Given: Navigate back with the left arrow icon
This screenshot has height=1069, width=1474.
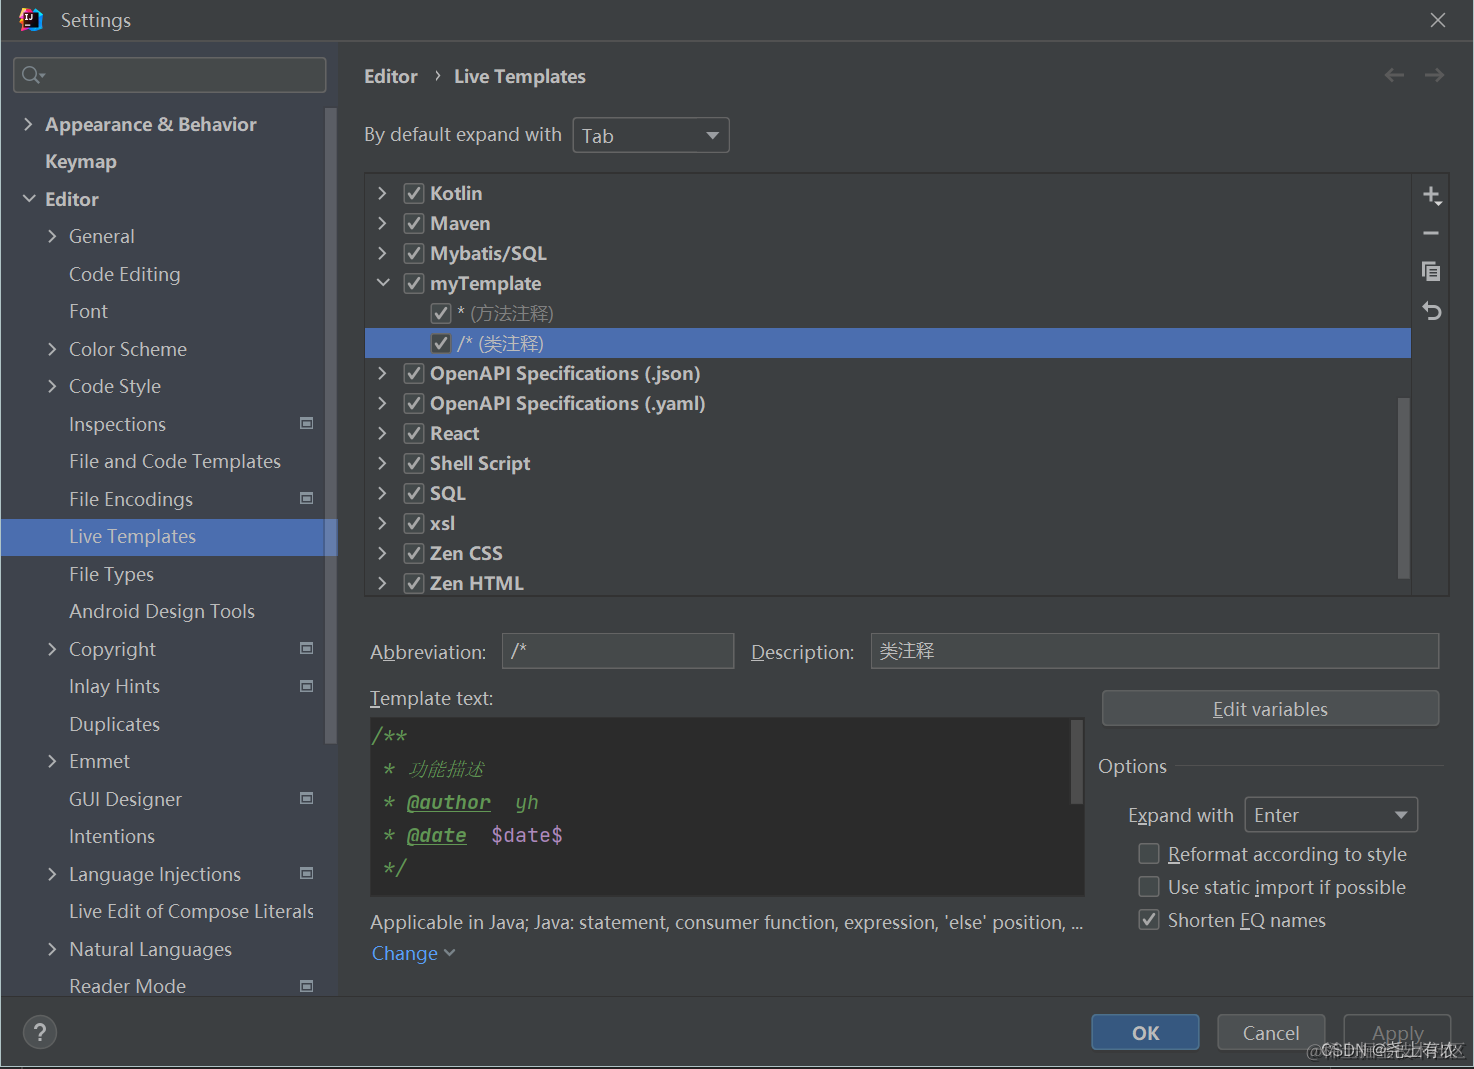Looking at the screenshot, I should [1394, 75].
